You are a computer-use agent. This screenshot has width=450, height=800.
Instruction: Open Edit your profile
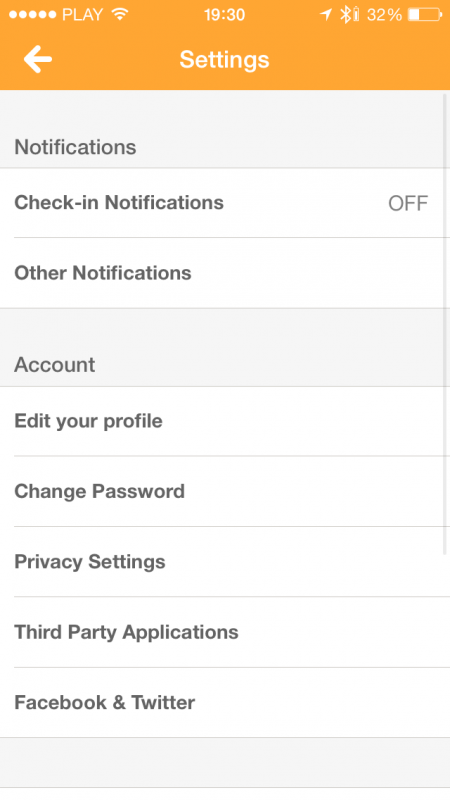225,421
